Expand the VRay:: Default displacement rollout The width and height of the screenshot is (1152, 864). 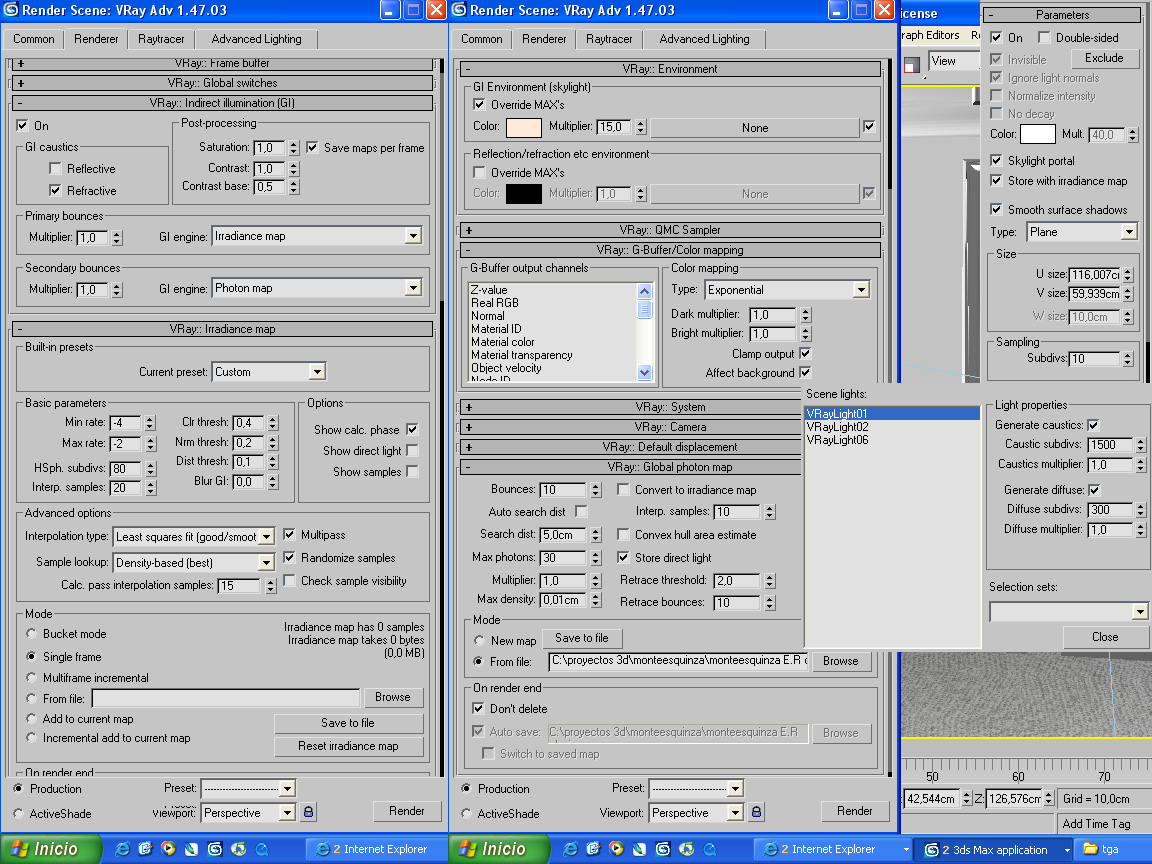coord(631,447)
